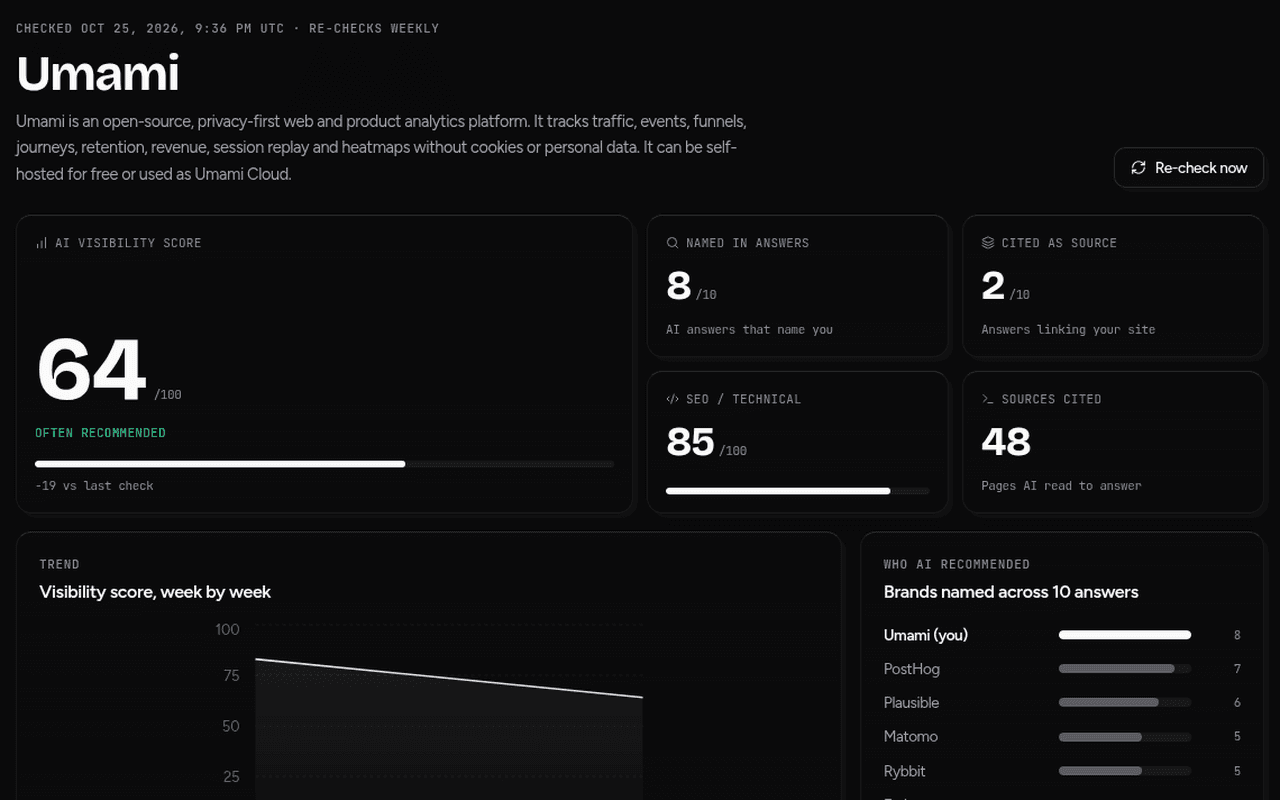Image resolution: width=1280 pixels, height=800 pixels.
Task: Click the 48 value under Sources Cited
Action: [x=1006, y=442]
